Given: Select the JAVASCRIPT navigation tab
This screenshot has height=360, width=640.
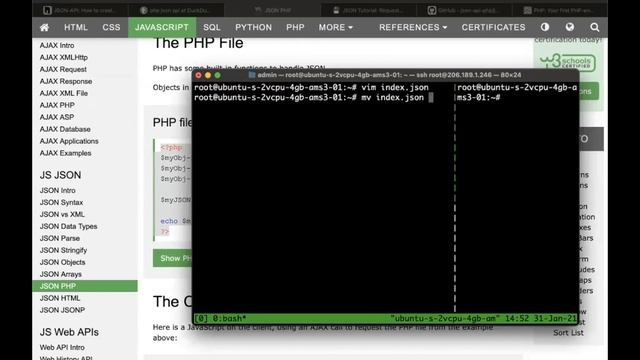Looking at the screenshot, I should 162,27.
